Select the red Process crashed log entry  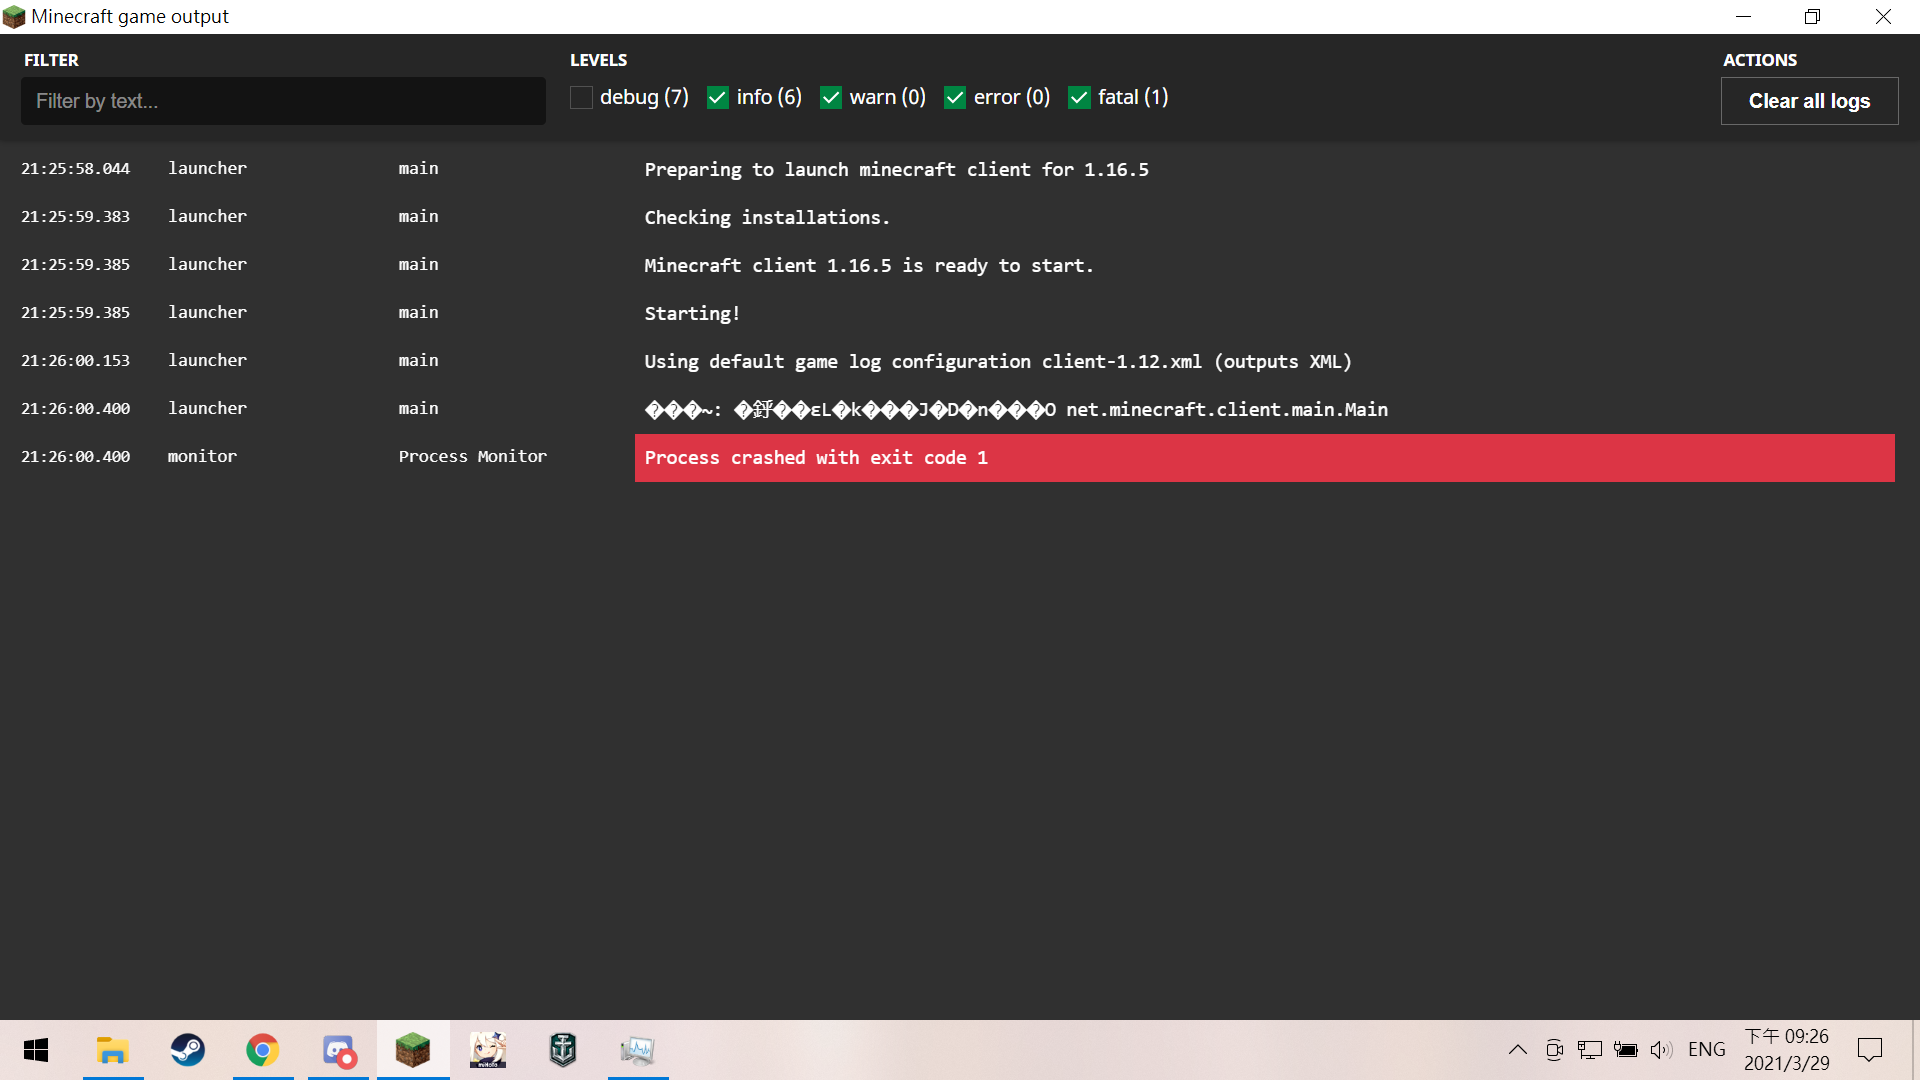coord(1264,458)
